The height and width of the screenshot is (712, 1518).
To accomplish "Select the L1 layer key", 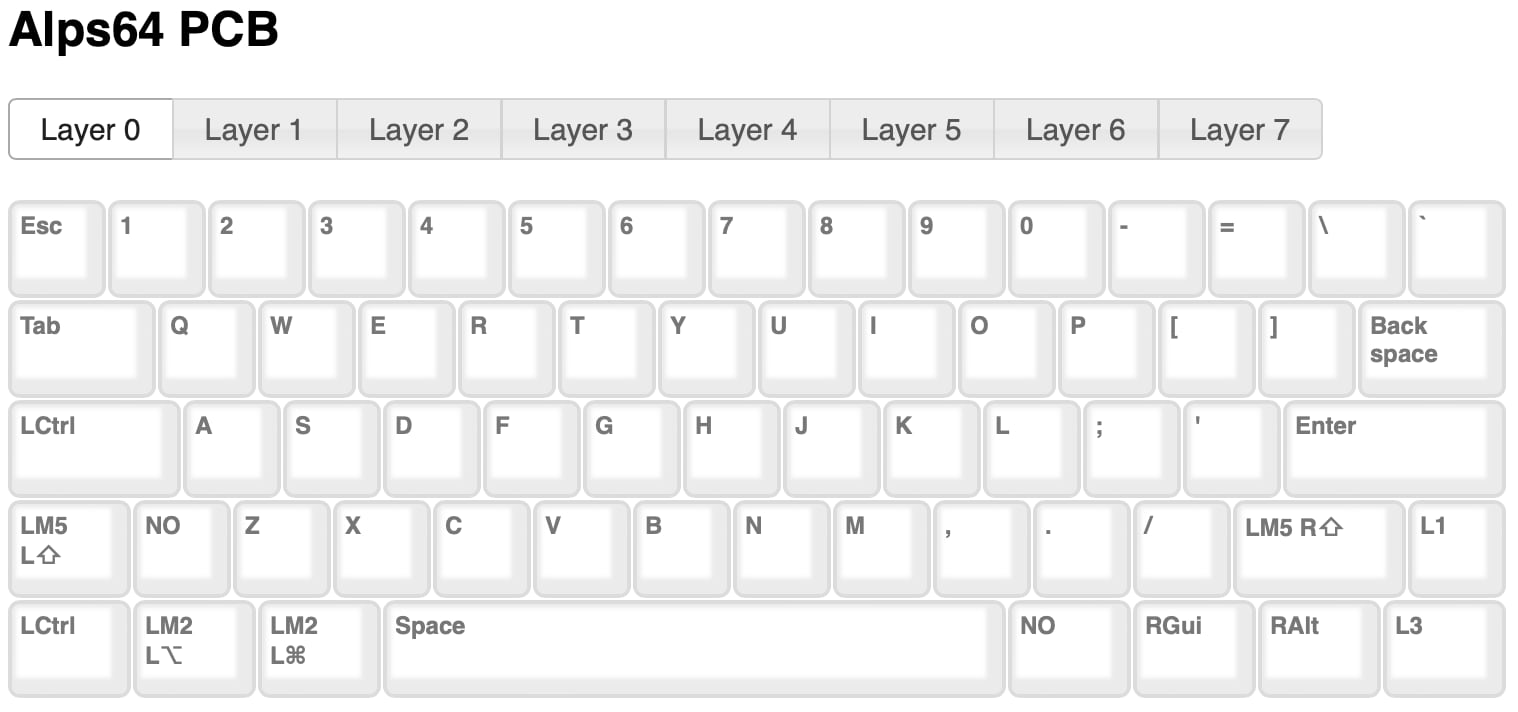I will [x=1456, y=548].
